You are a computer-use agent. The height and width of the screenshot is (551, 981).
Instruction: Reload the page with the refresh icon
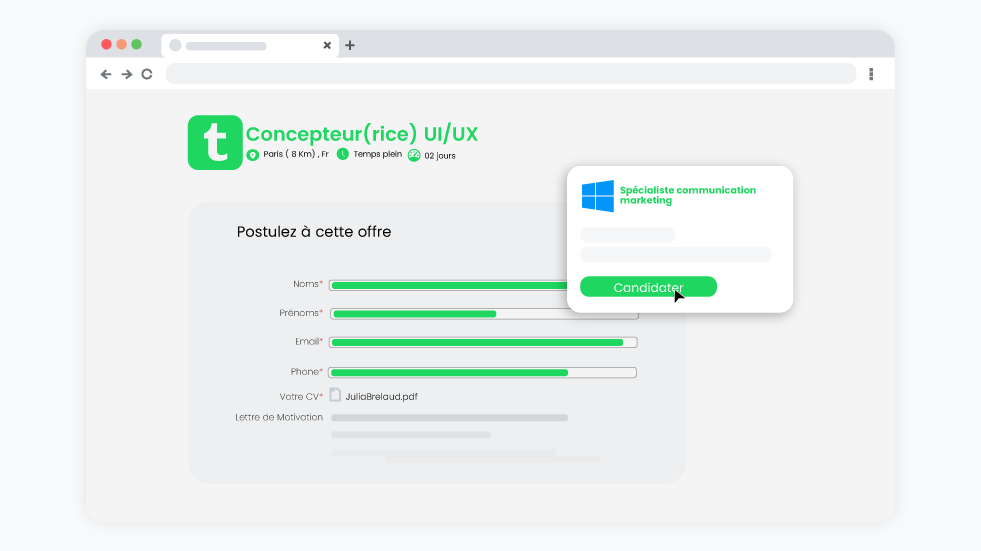click(x=147, y=74)
